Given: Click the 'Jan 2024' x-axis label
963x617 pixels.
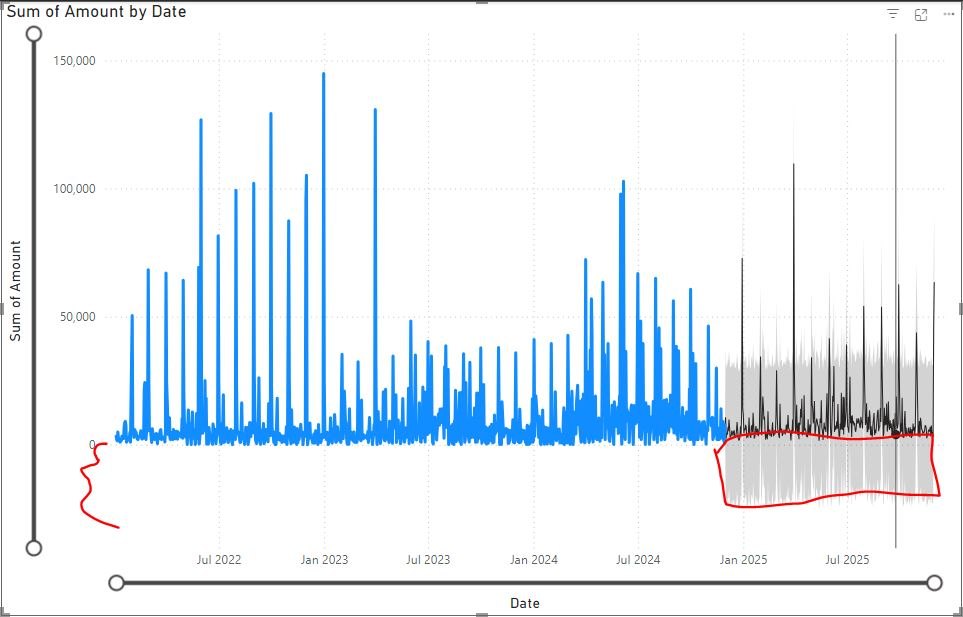Looking at the screenshot, I should (534, 560).
